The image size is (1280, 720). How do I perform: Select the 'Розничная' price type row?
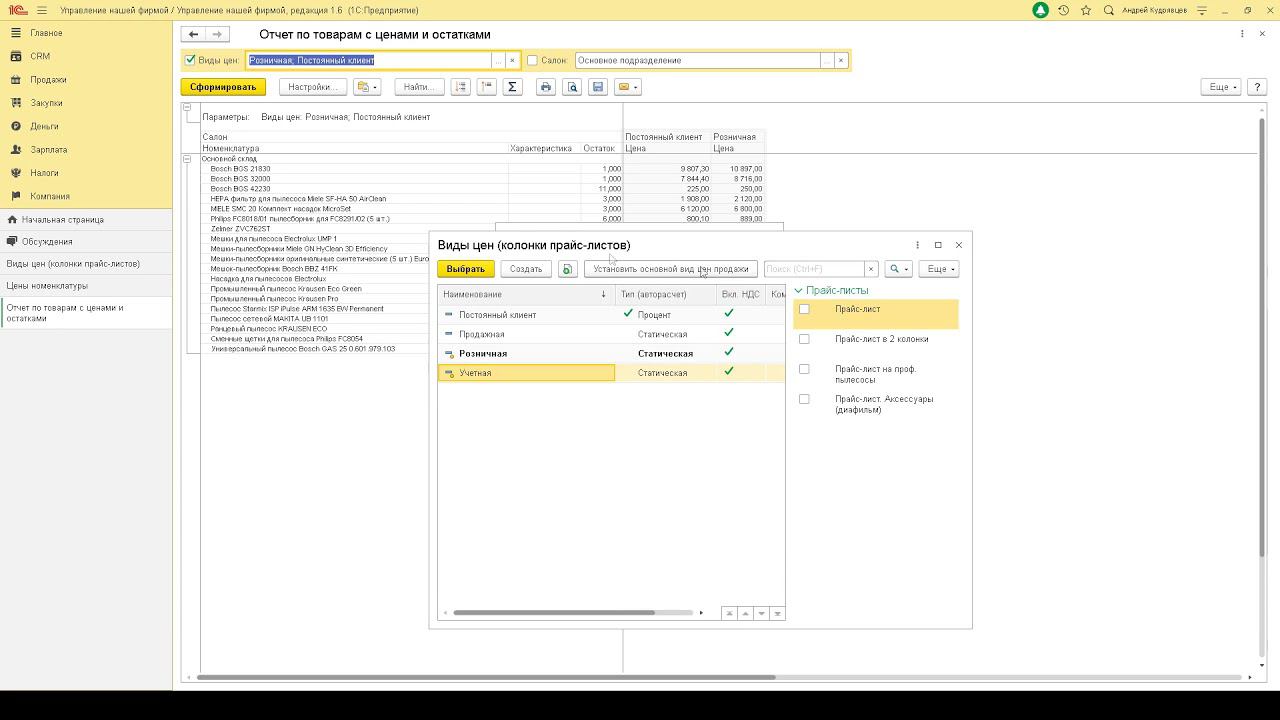click(x=611, y=353)
